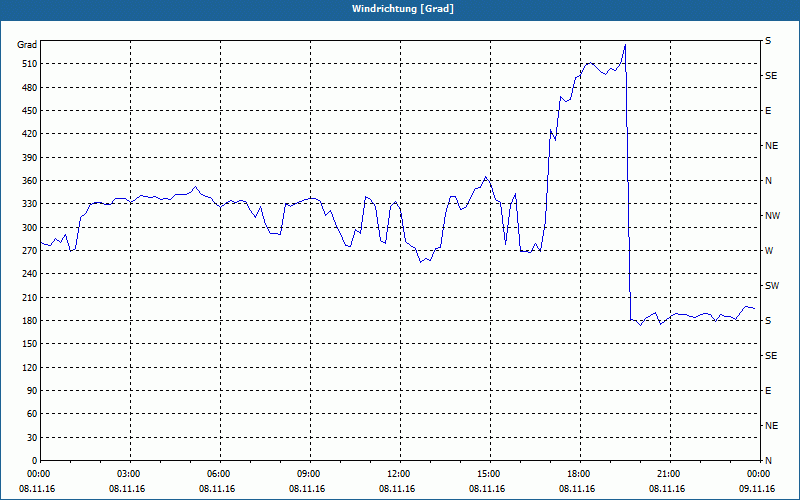The width and height of the screenshot is (800, 500).
Task: Click the 08.11.16 date under 03:00
Action: (127, 488)
